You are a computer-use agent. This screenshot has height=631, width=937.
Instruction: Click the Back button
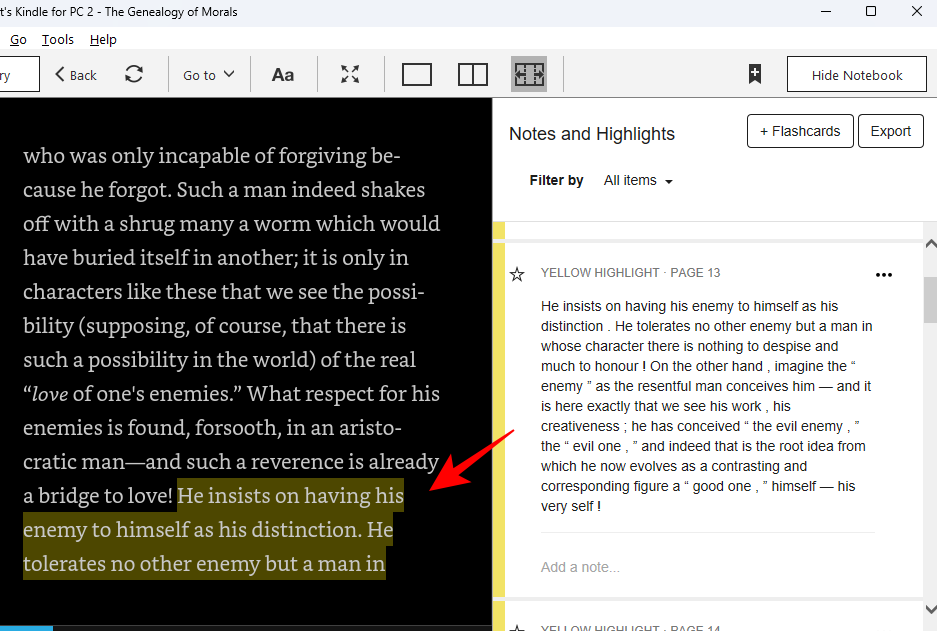tap(76, 75)
